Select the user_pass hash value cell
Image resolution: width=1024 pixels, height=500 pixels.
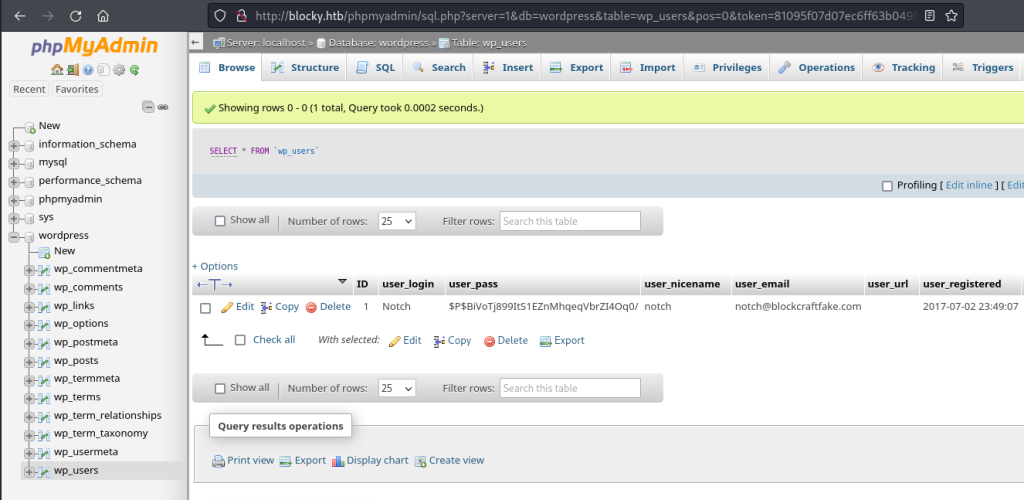coord(543,306)
